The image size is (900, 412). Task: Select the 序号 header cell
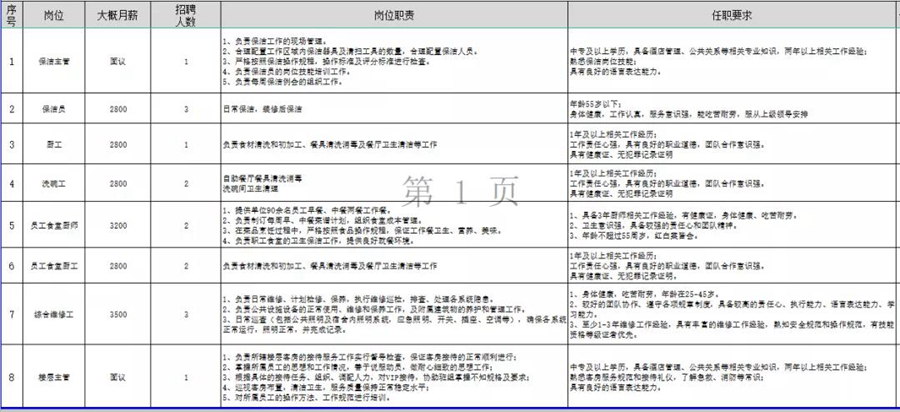click(11, 16)
